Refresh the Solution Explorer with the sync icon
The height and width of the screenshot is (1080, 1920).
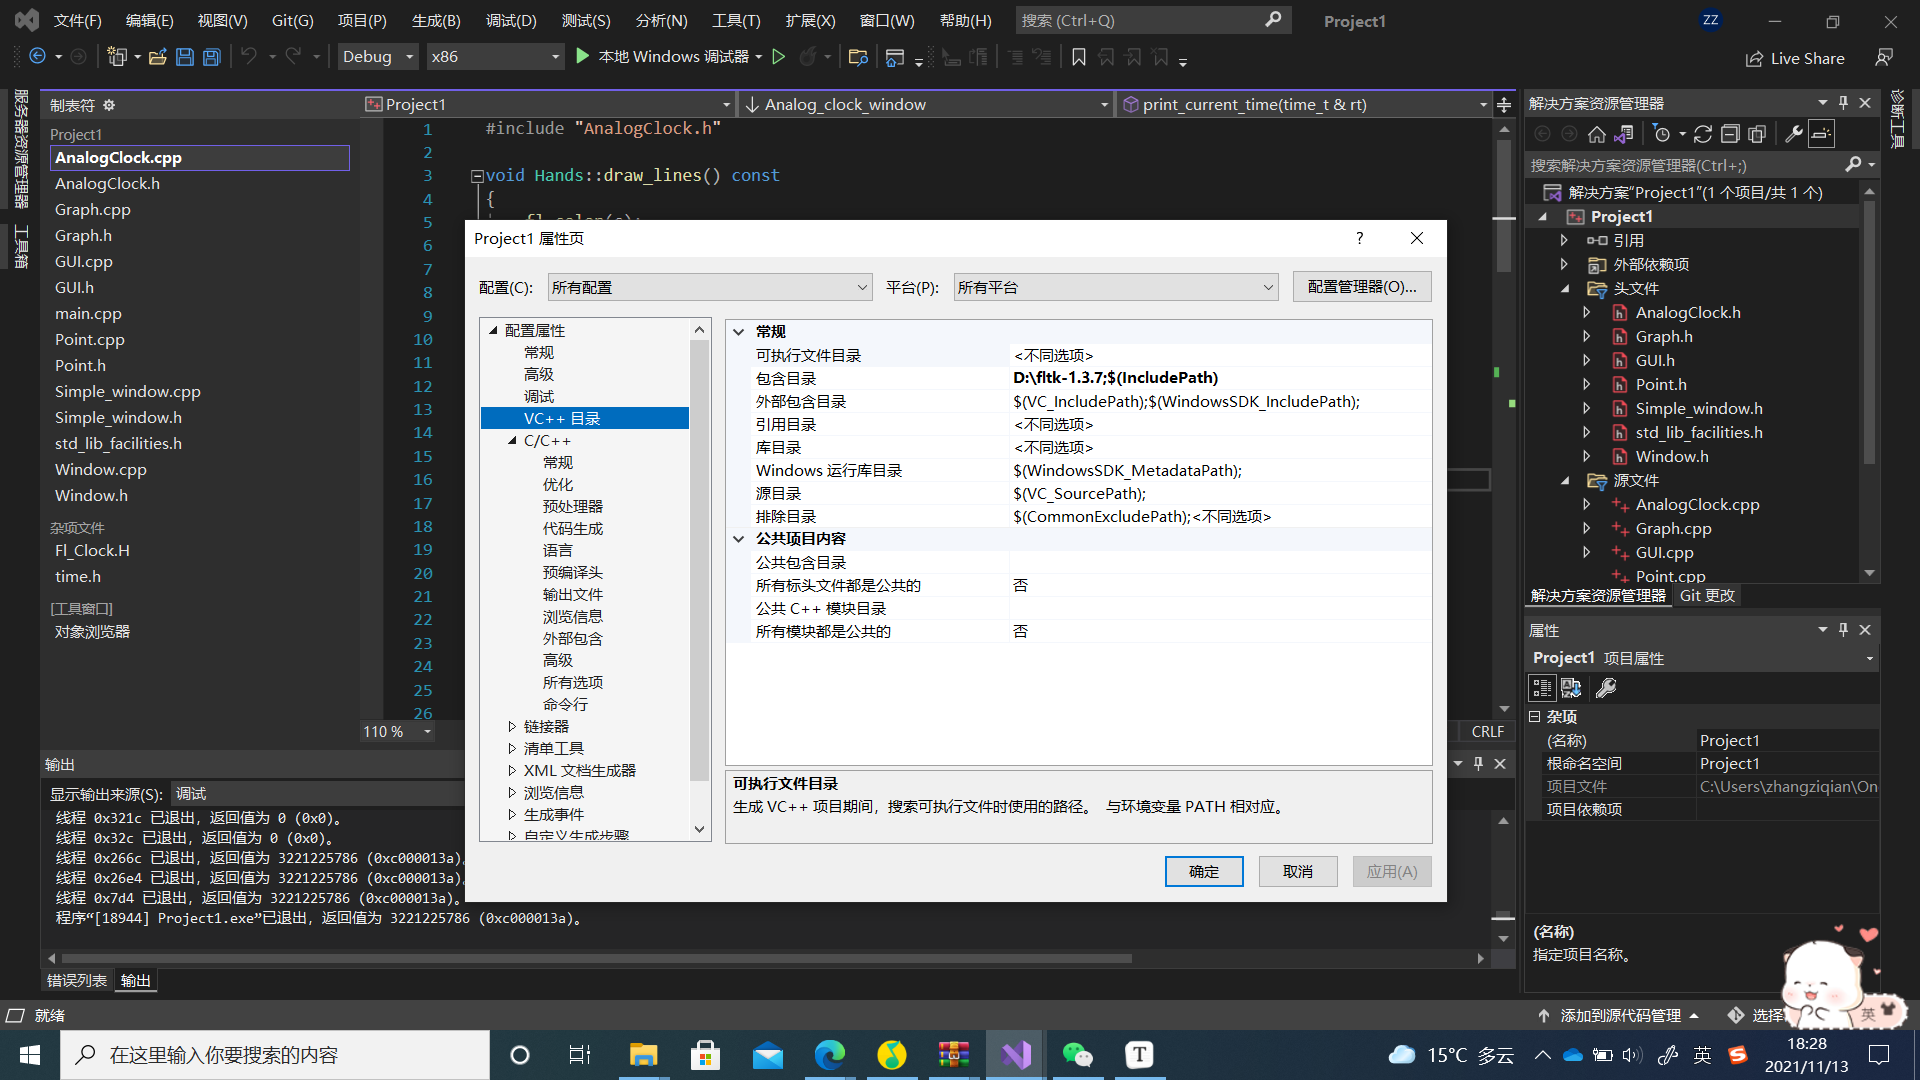point(1703,133)
